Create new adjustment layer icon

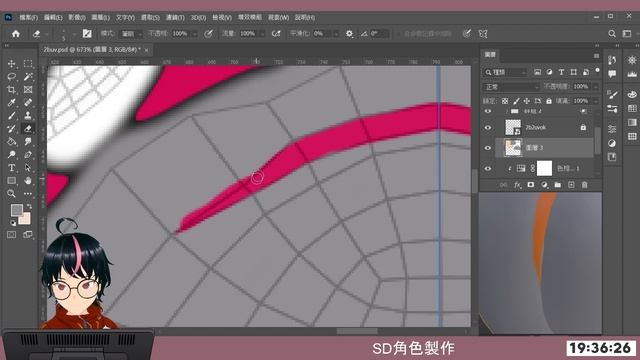(544, 185)
